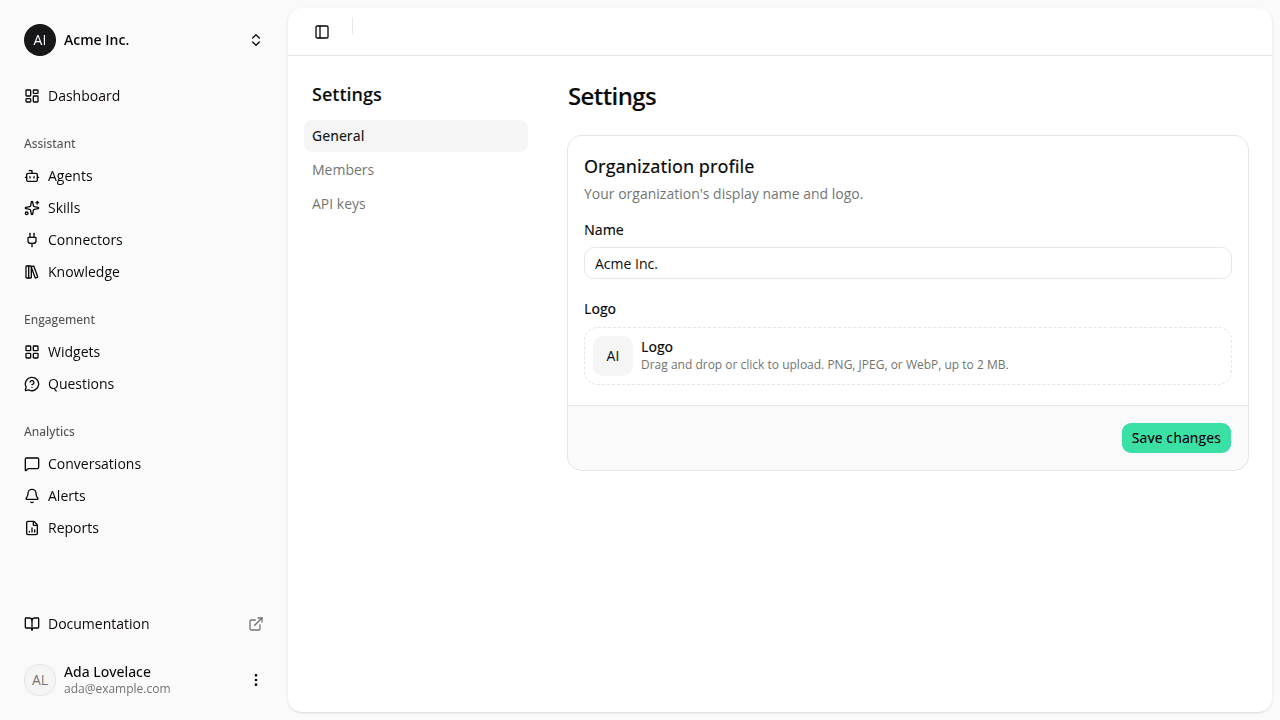1280x720 pixels.
Task: Focus the organization Name input field
Action: [x=908, y=263]
